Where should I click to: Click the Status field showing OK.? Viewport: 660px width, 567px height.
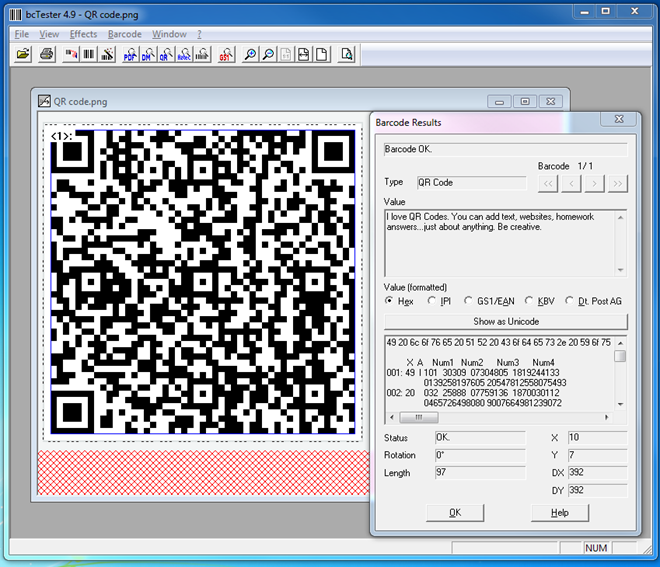point(480,438)
